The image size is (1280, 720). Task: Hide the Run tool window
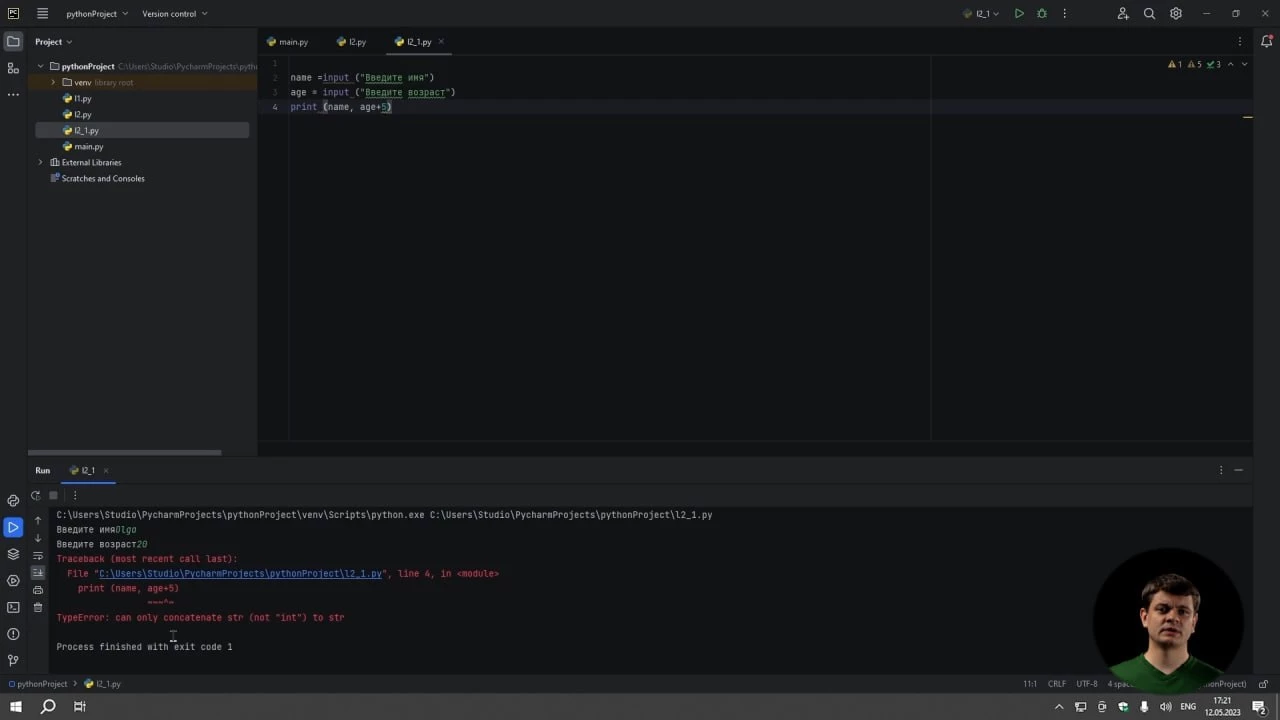(x=1238, y=470)
